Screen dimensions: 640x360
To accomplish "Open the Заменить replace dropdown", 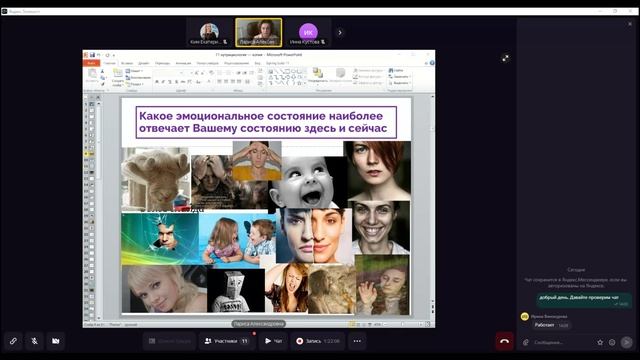I will [399, 77].
